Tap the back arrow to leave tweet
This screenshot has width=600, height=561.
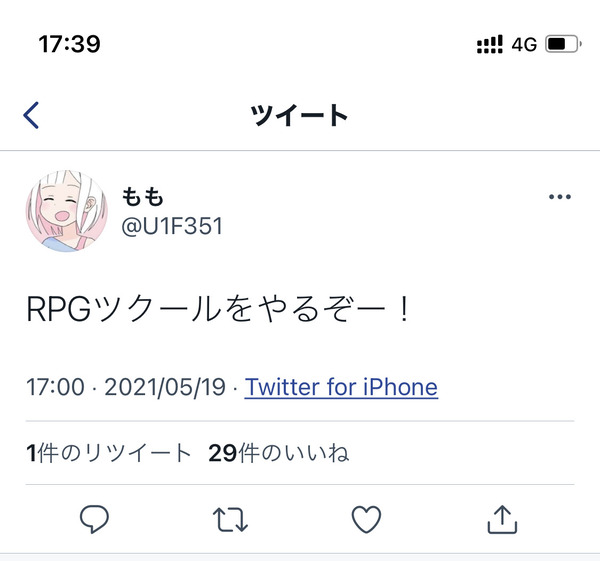pos(31,115)
